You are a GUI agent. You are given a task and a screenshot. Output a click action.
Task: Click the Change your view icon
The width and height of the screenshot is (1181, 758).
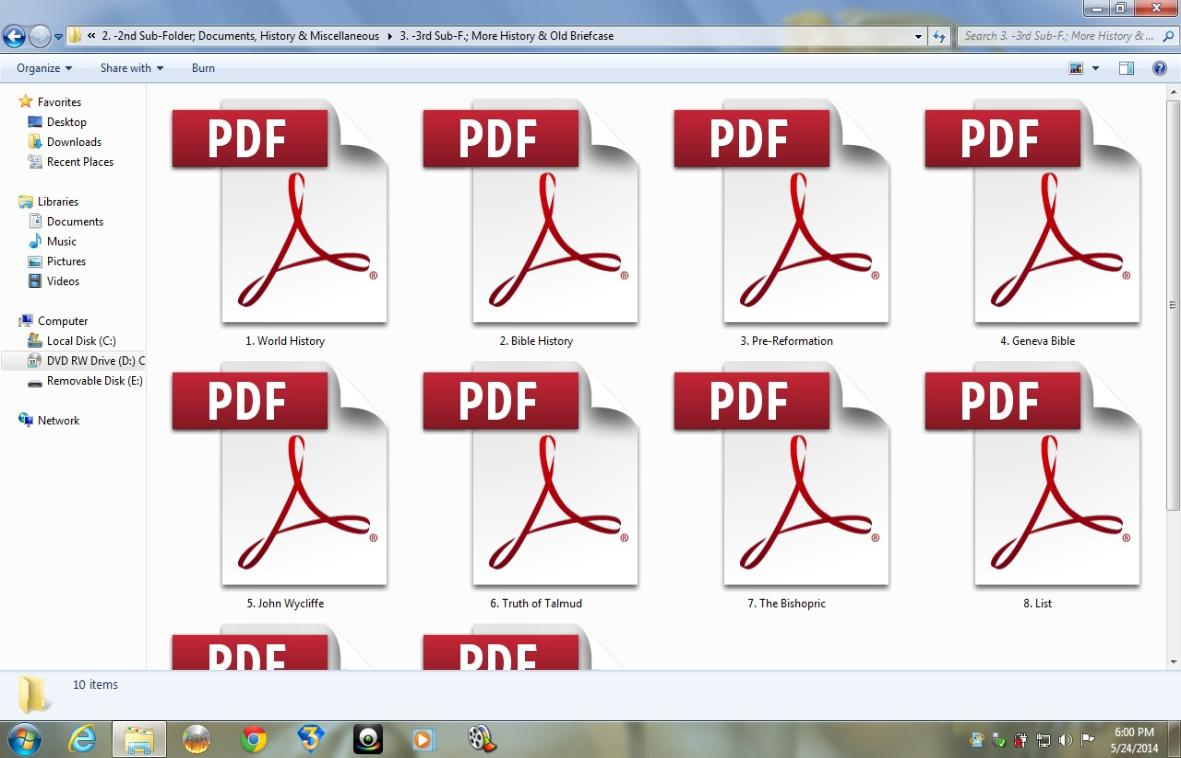(x=1076, y=69)
